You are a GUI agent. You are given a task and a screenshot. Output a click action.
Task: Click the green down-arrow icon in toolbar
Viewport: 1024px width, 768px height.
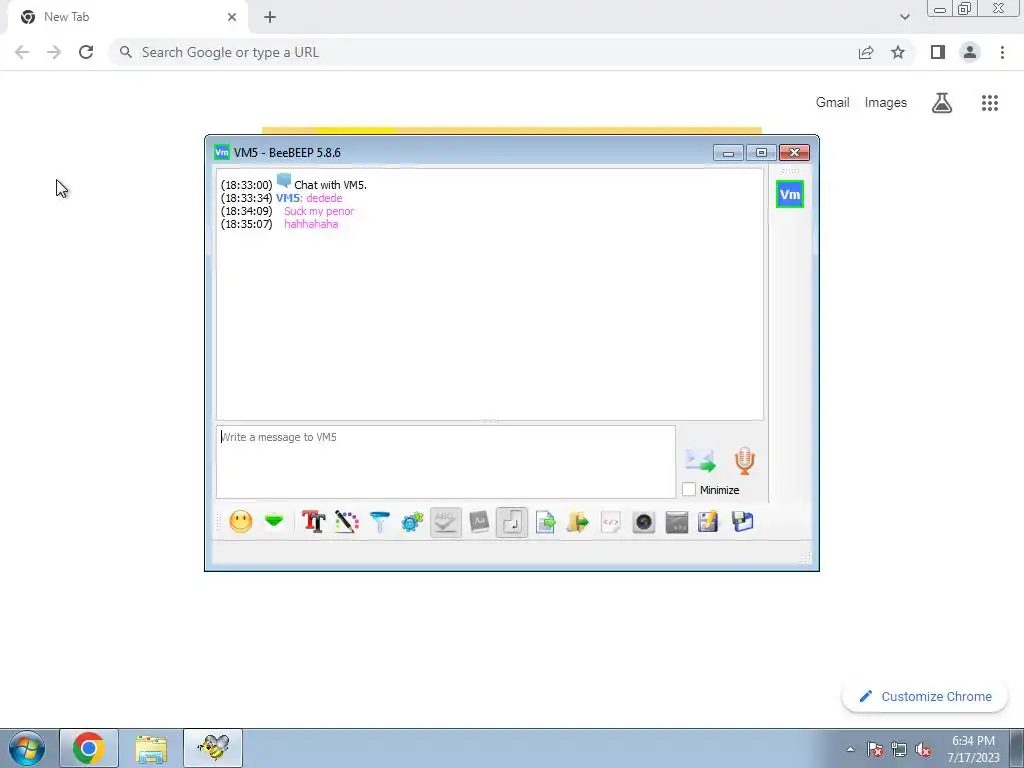274,521
